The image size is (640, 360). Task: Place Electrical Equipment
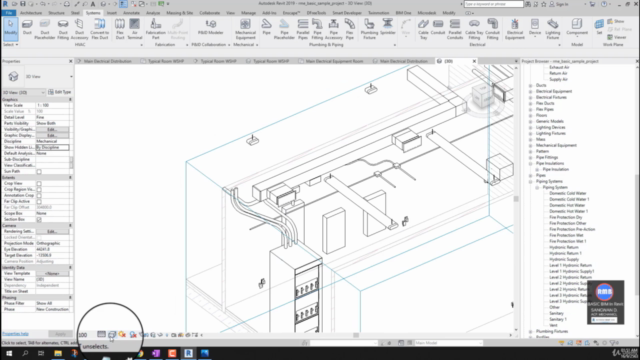515,29
